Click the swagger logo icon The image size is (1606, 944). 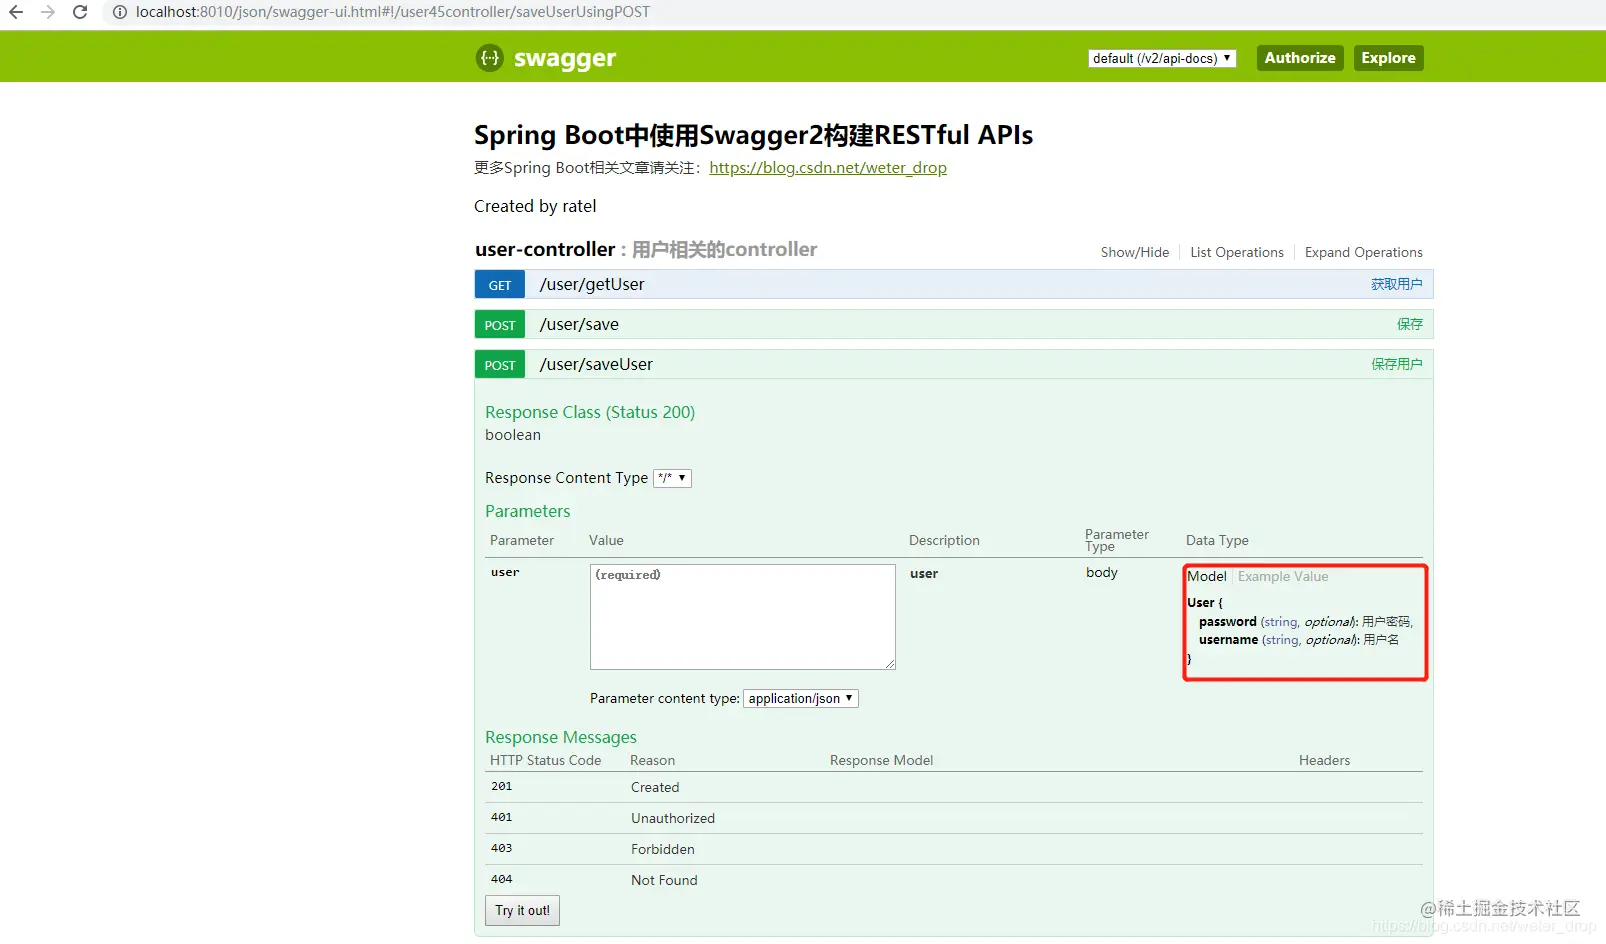[x=489, y=58]
